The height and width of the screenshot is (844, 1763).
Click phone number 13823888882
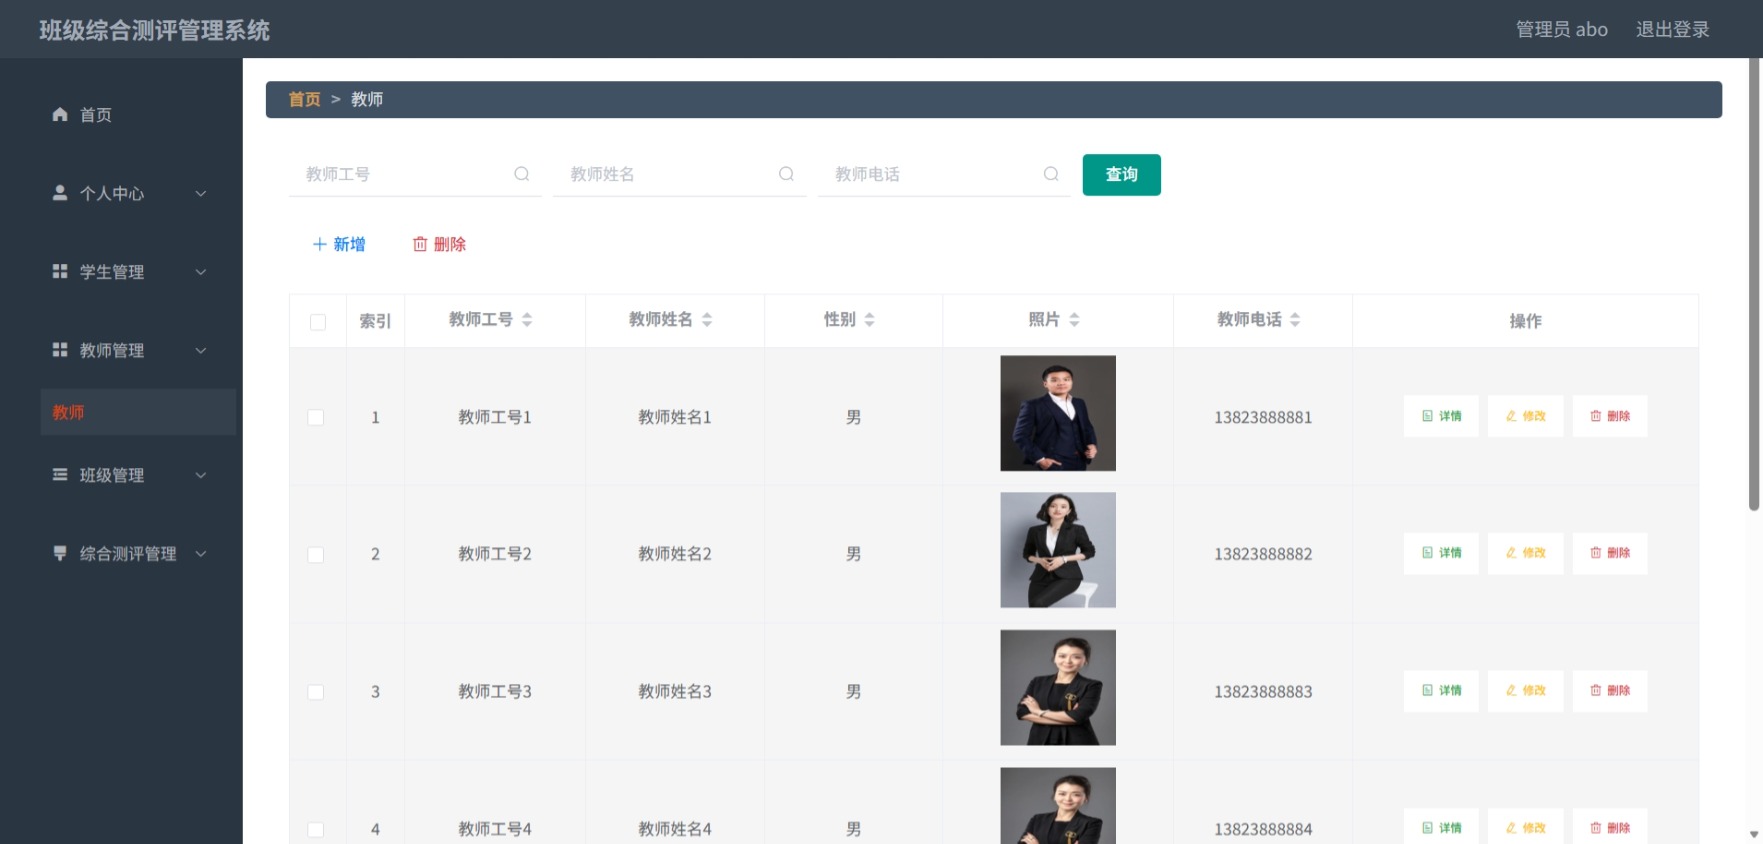[x=1263, y=554]
